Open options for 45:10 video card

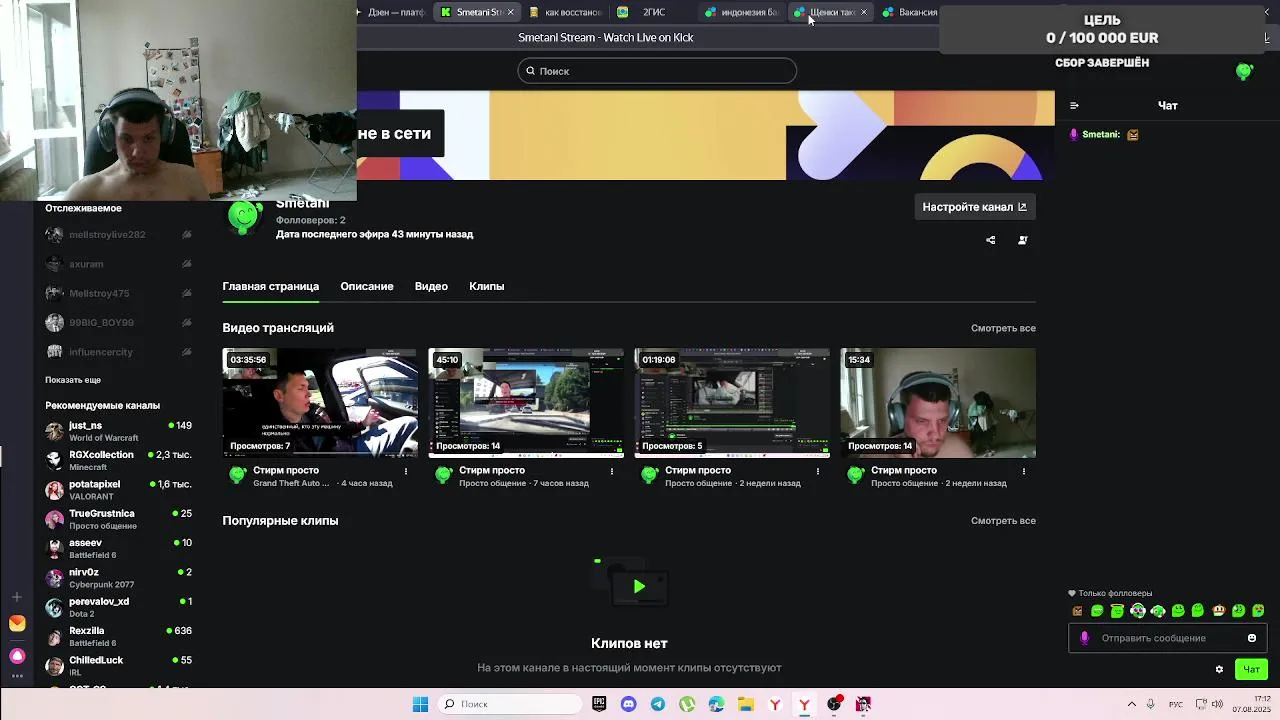point(612,471)
